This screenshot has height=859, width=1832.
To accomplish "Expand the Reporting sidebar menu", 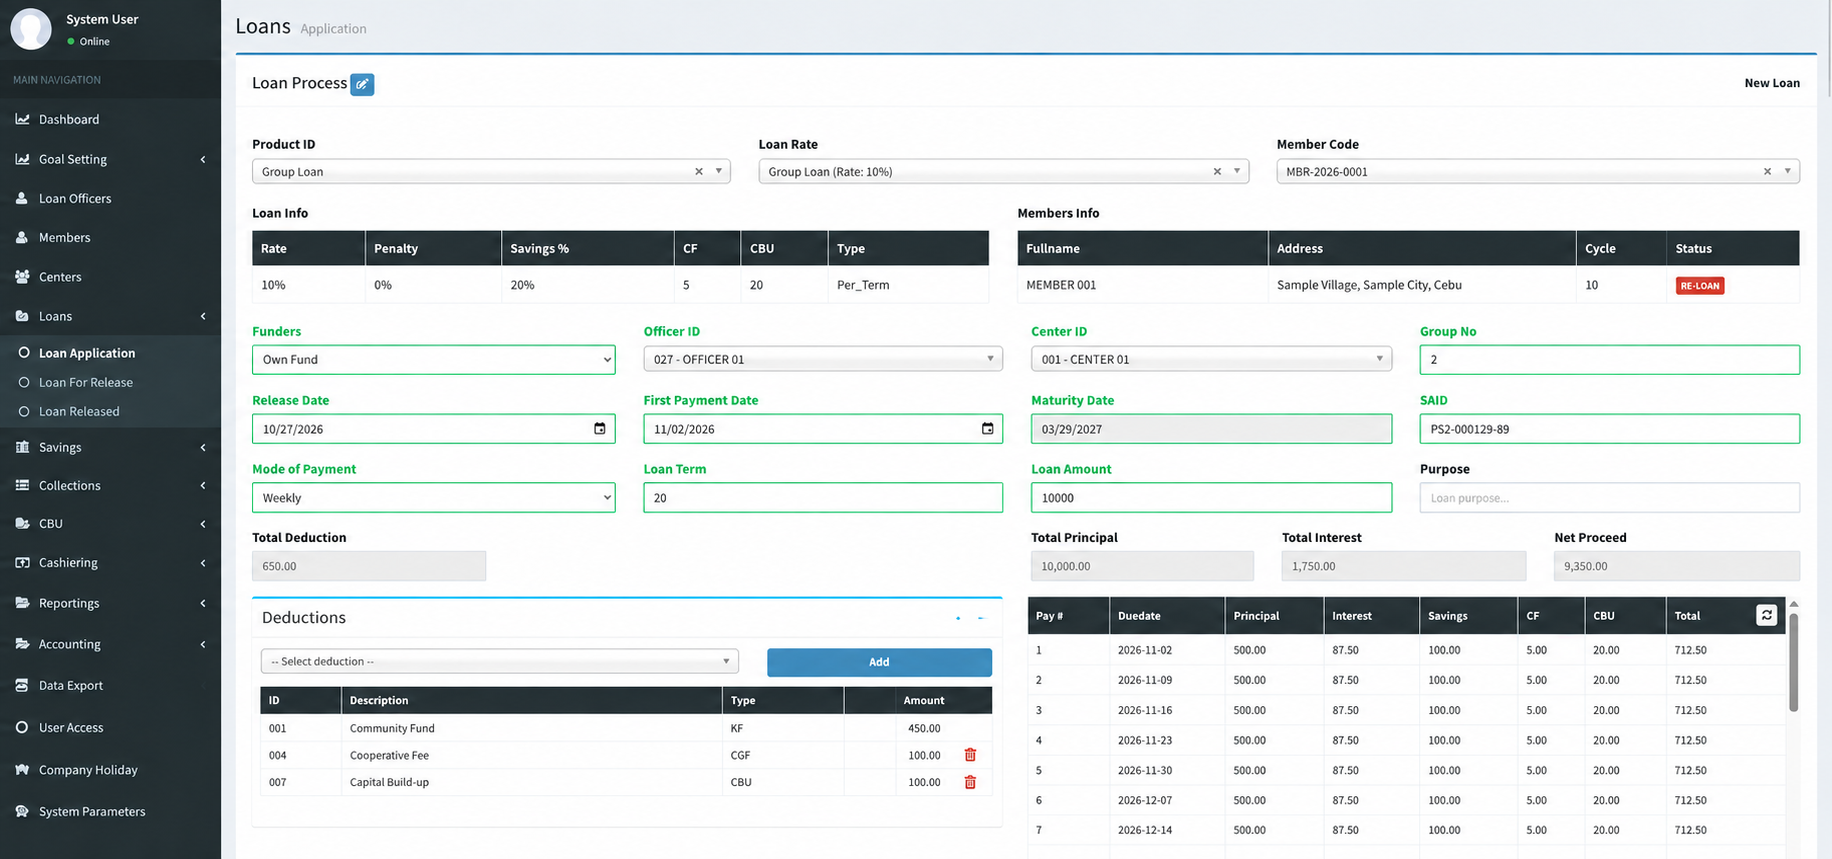I will tap(110, 603).
